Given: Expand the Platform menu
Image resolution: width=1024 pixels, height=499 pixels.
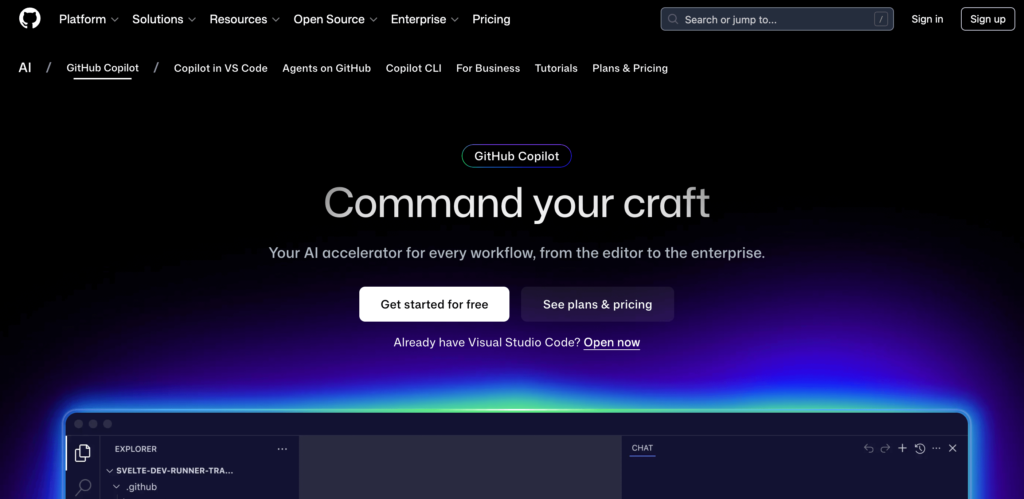Looking at the screenshot, I should [89, 19].
